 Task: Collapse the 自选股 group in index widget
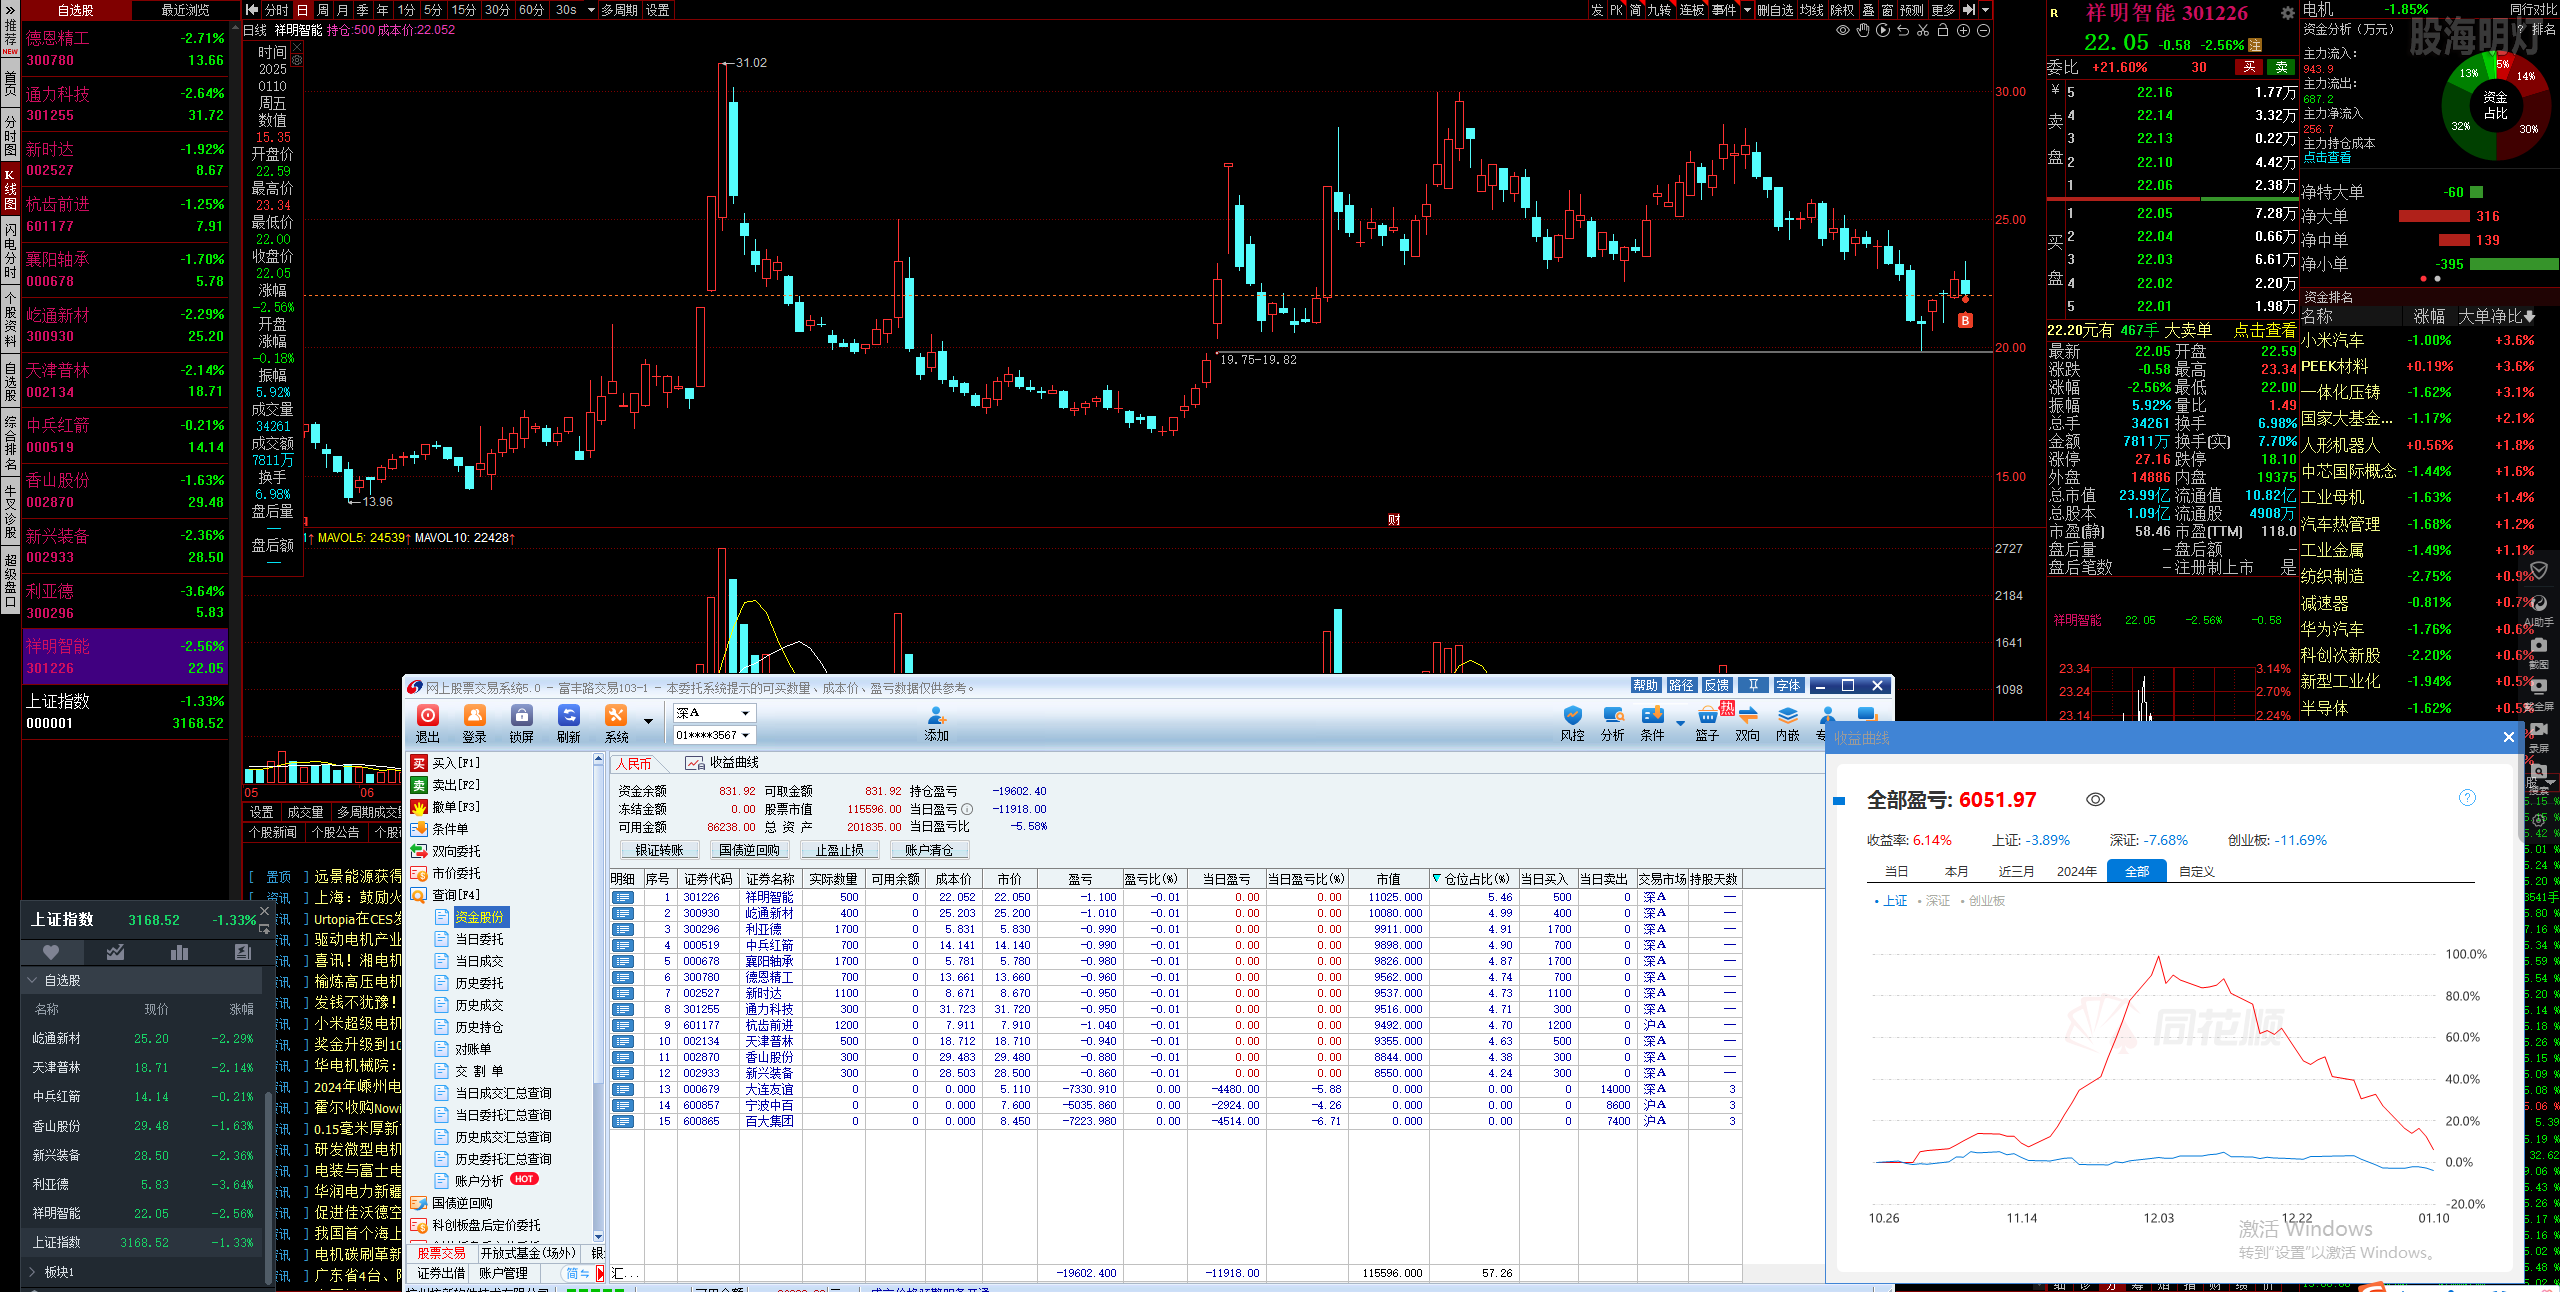pyautogui.click(x=33, y=981)
